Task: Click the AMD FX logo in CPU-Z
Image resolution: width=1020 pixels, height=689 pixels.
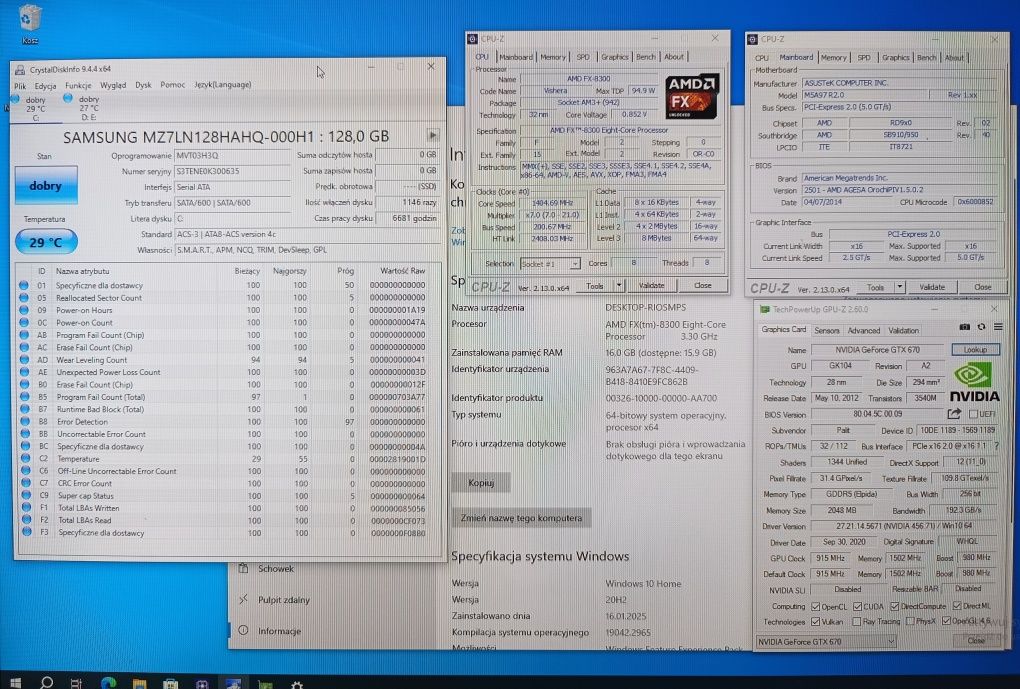Action: tap(693, 97)
